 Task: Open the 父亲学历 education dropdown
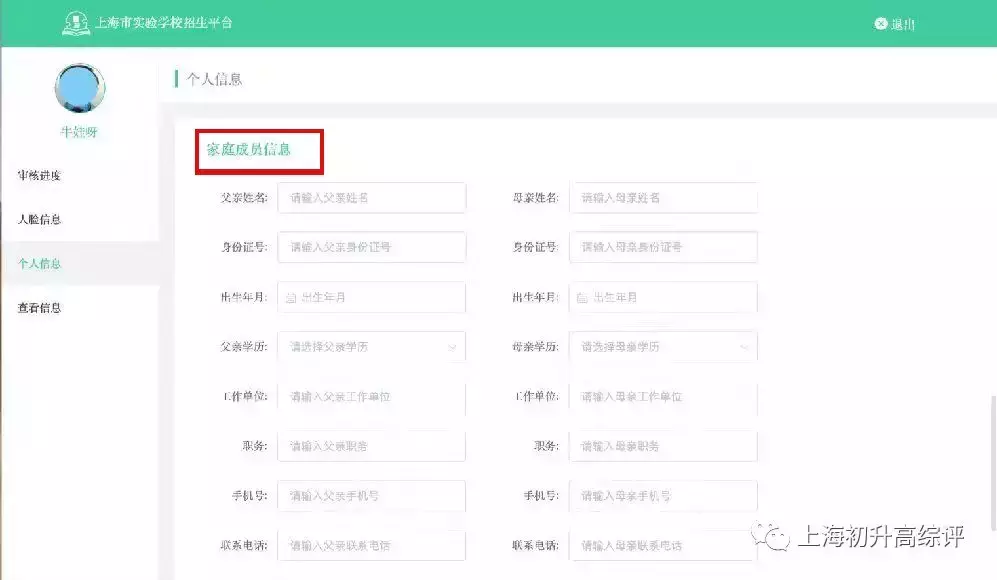tap(371, 347)
